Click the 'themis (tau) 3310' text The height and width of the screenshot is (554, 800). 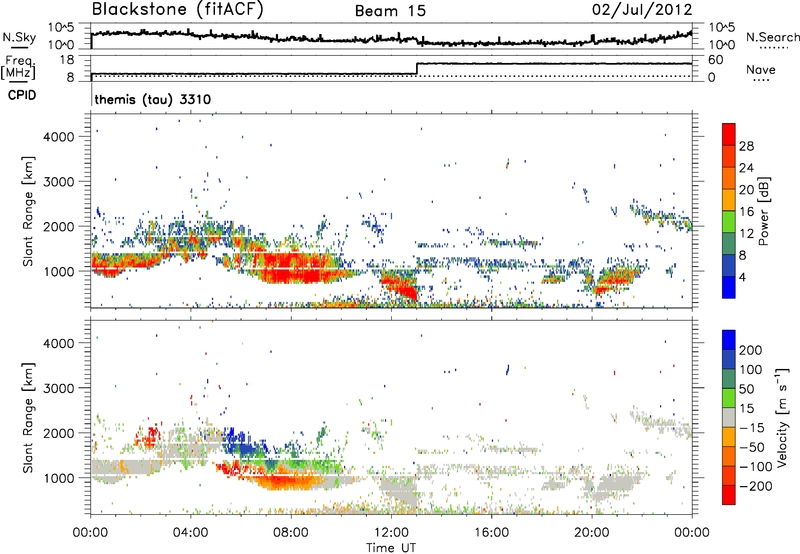coord(153,99)
